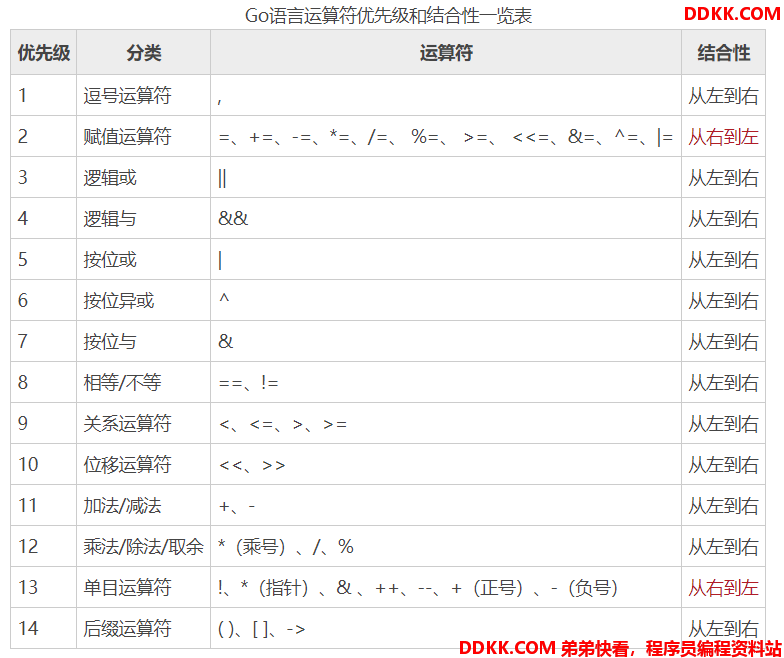Viewport: 784px width, 658px height.
Task: Select the '结合性' column header
Action: pyautogui.click(x=724, y=52)
